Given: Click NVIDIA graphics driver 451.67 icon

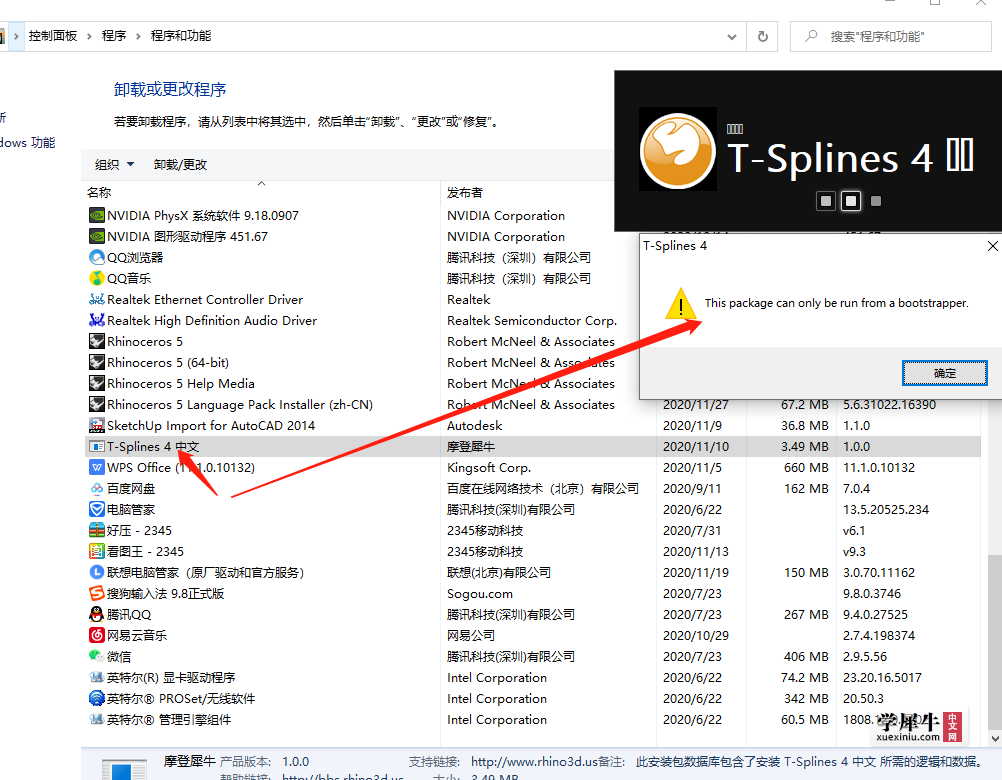Looking at the screenshot, I should [96, 236].
